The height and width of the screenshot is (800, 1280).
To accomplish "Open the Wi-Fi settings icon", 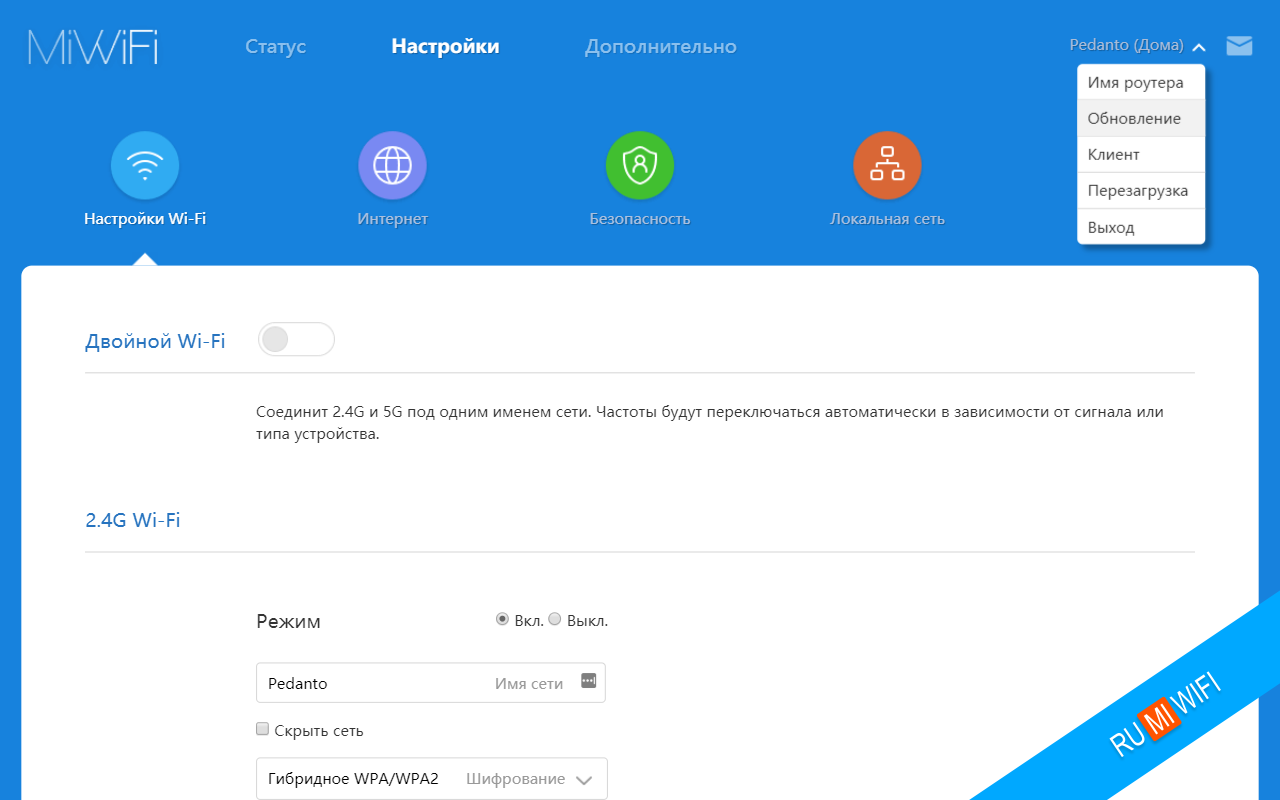I will click(145, 165).
